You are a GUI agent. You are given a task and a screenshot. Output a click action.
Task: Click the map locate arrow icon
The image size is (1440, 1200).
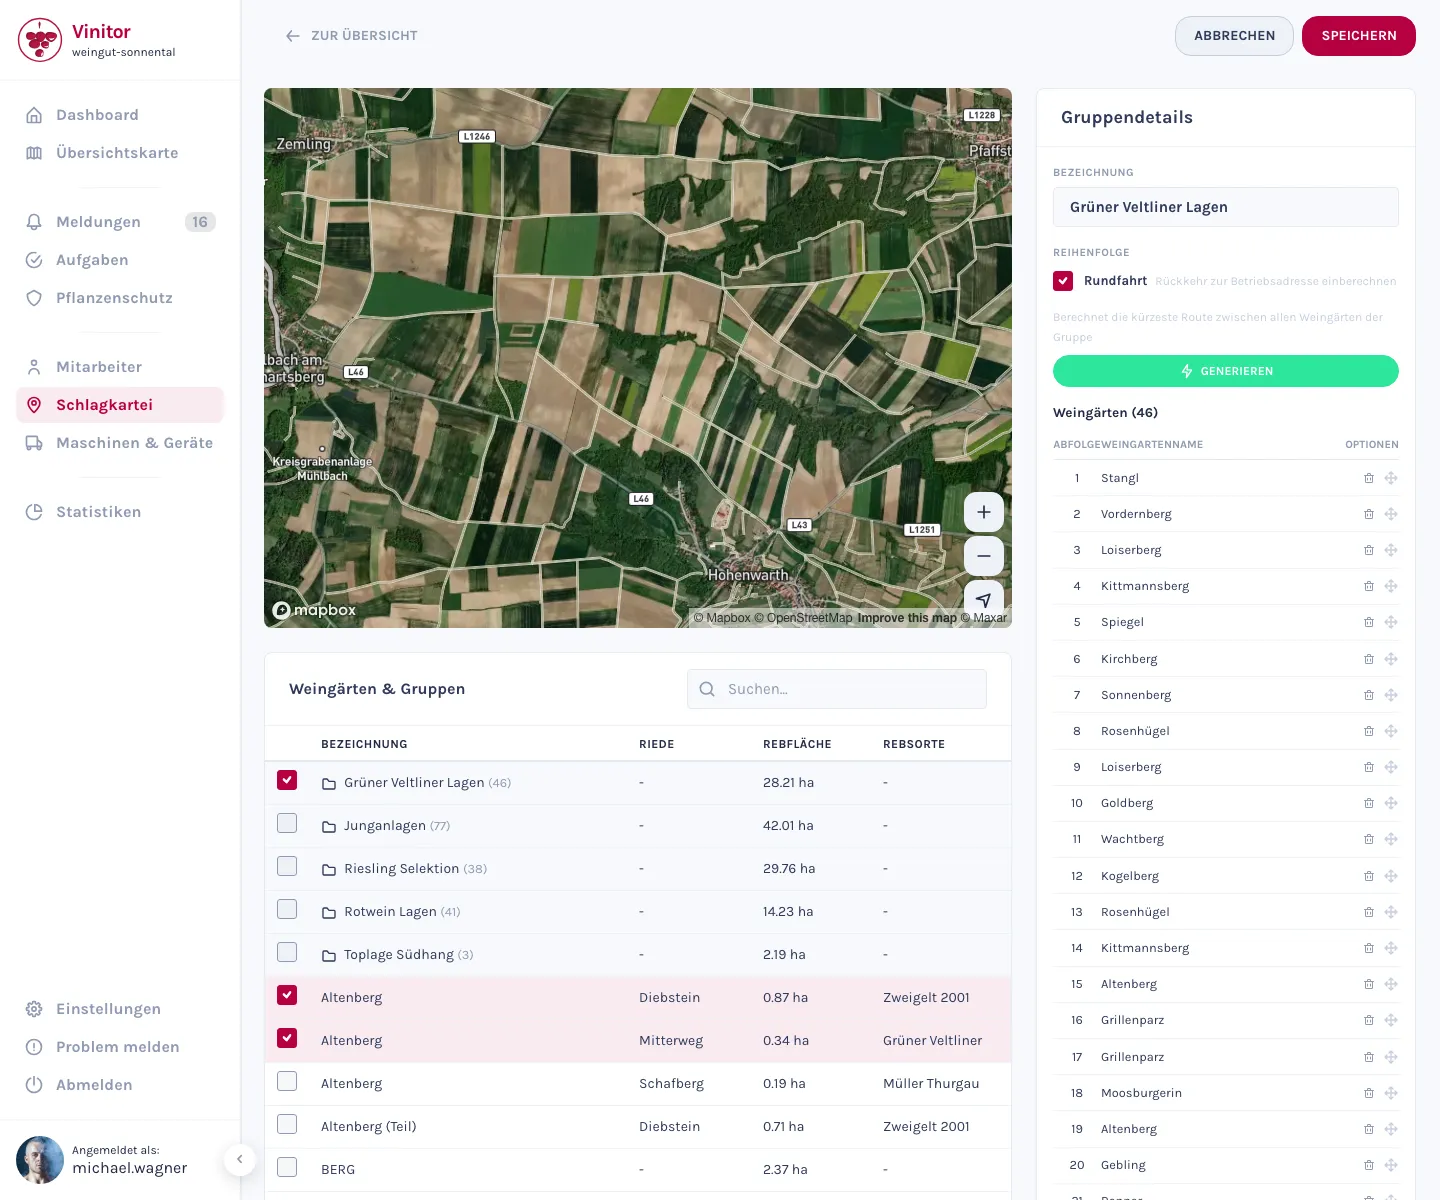click(x=984, y=599)
